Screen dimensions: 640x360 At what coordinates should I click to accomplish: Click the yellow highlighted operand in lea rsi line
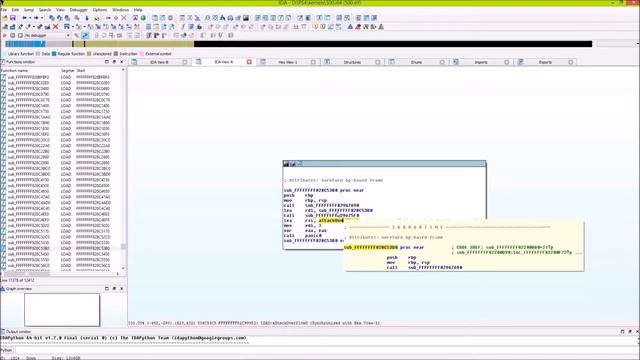point(331,220)
